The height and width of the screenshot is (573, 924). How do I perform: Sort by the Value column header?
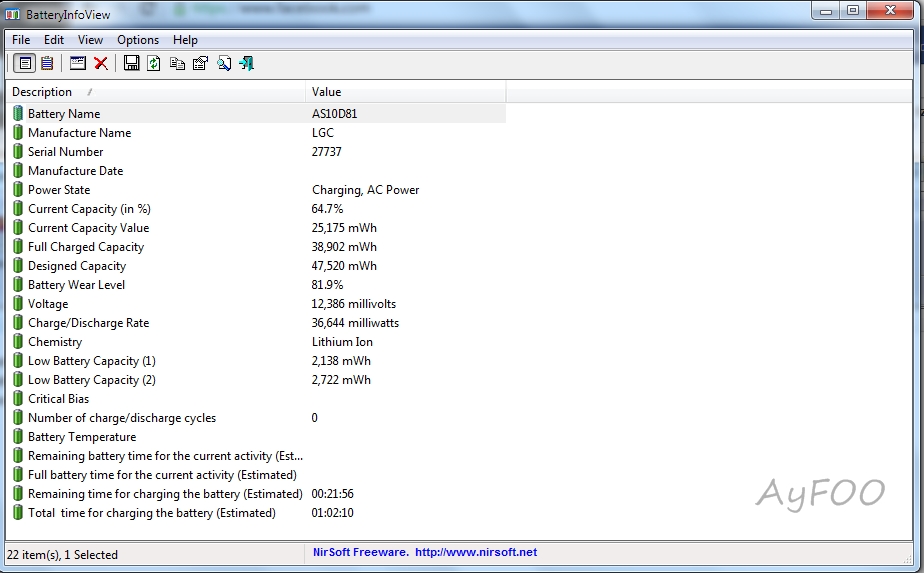point(406,91)
